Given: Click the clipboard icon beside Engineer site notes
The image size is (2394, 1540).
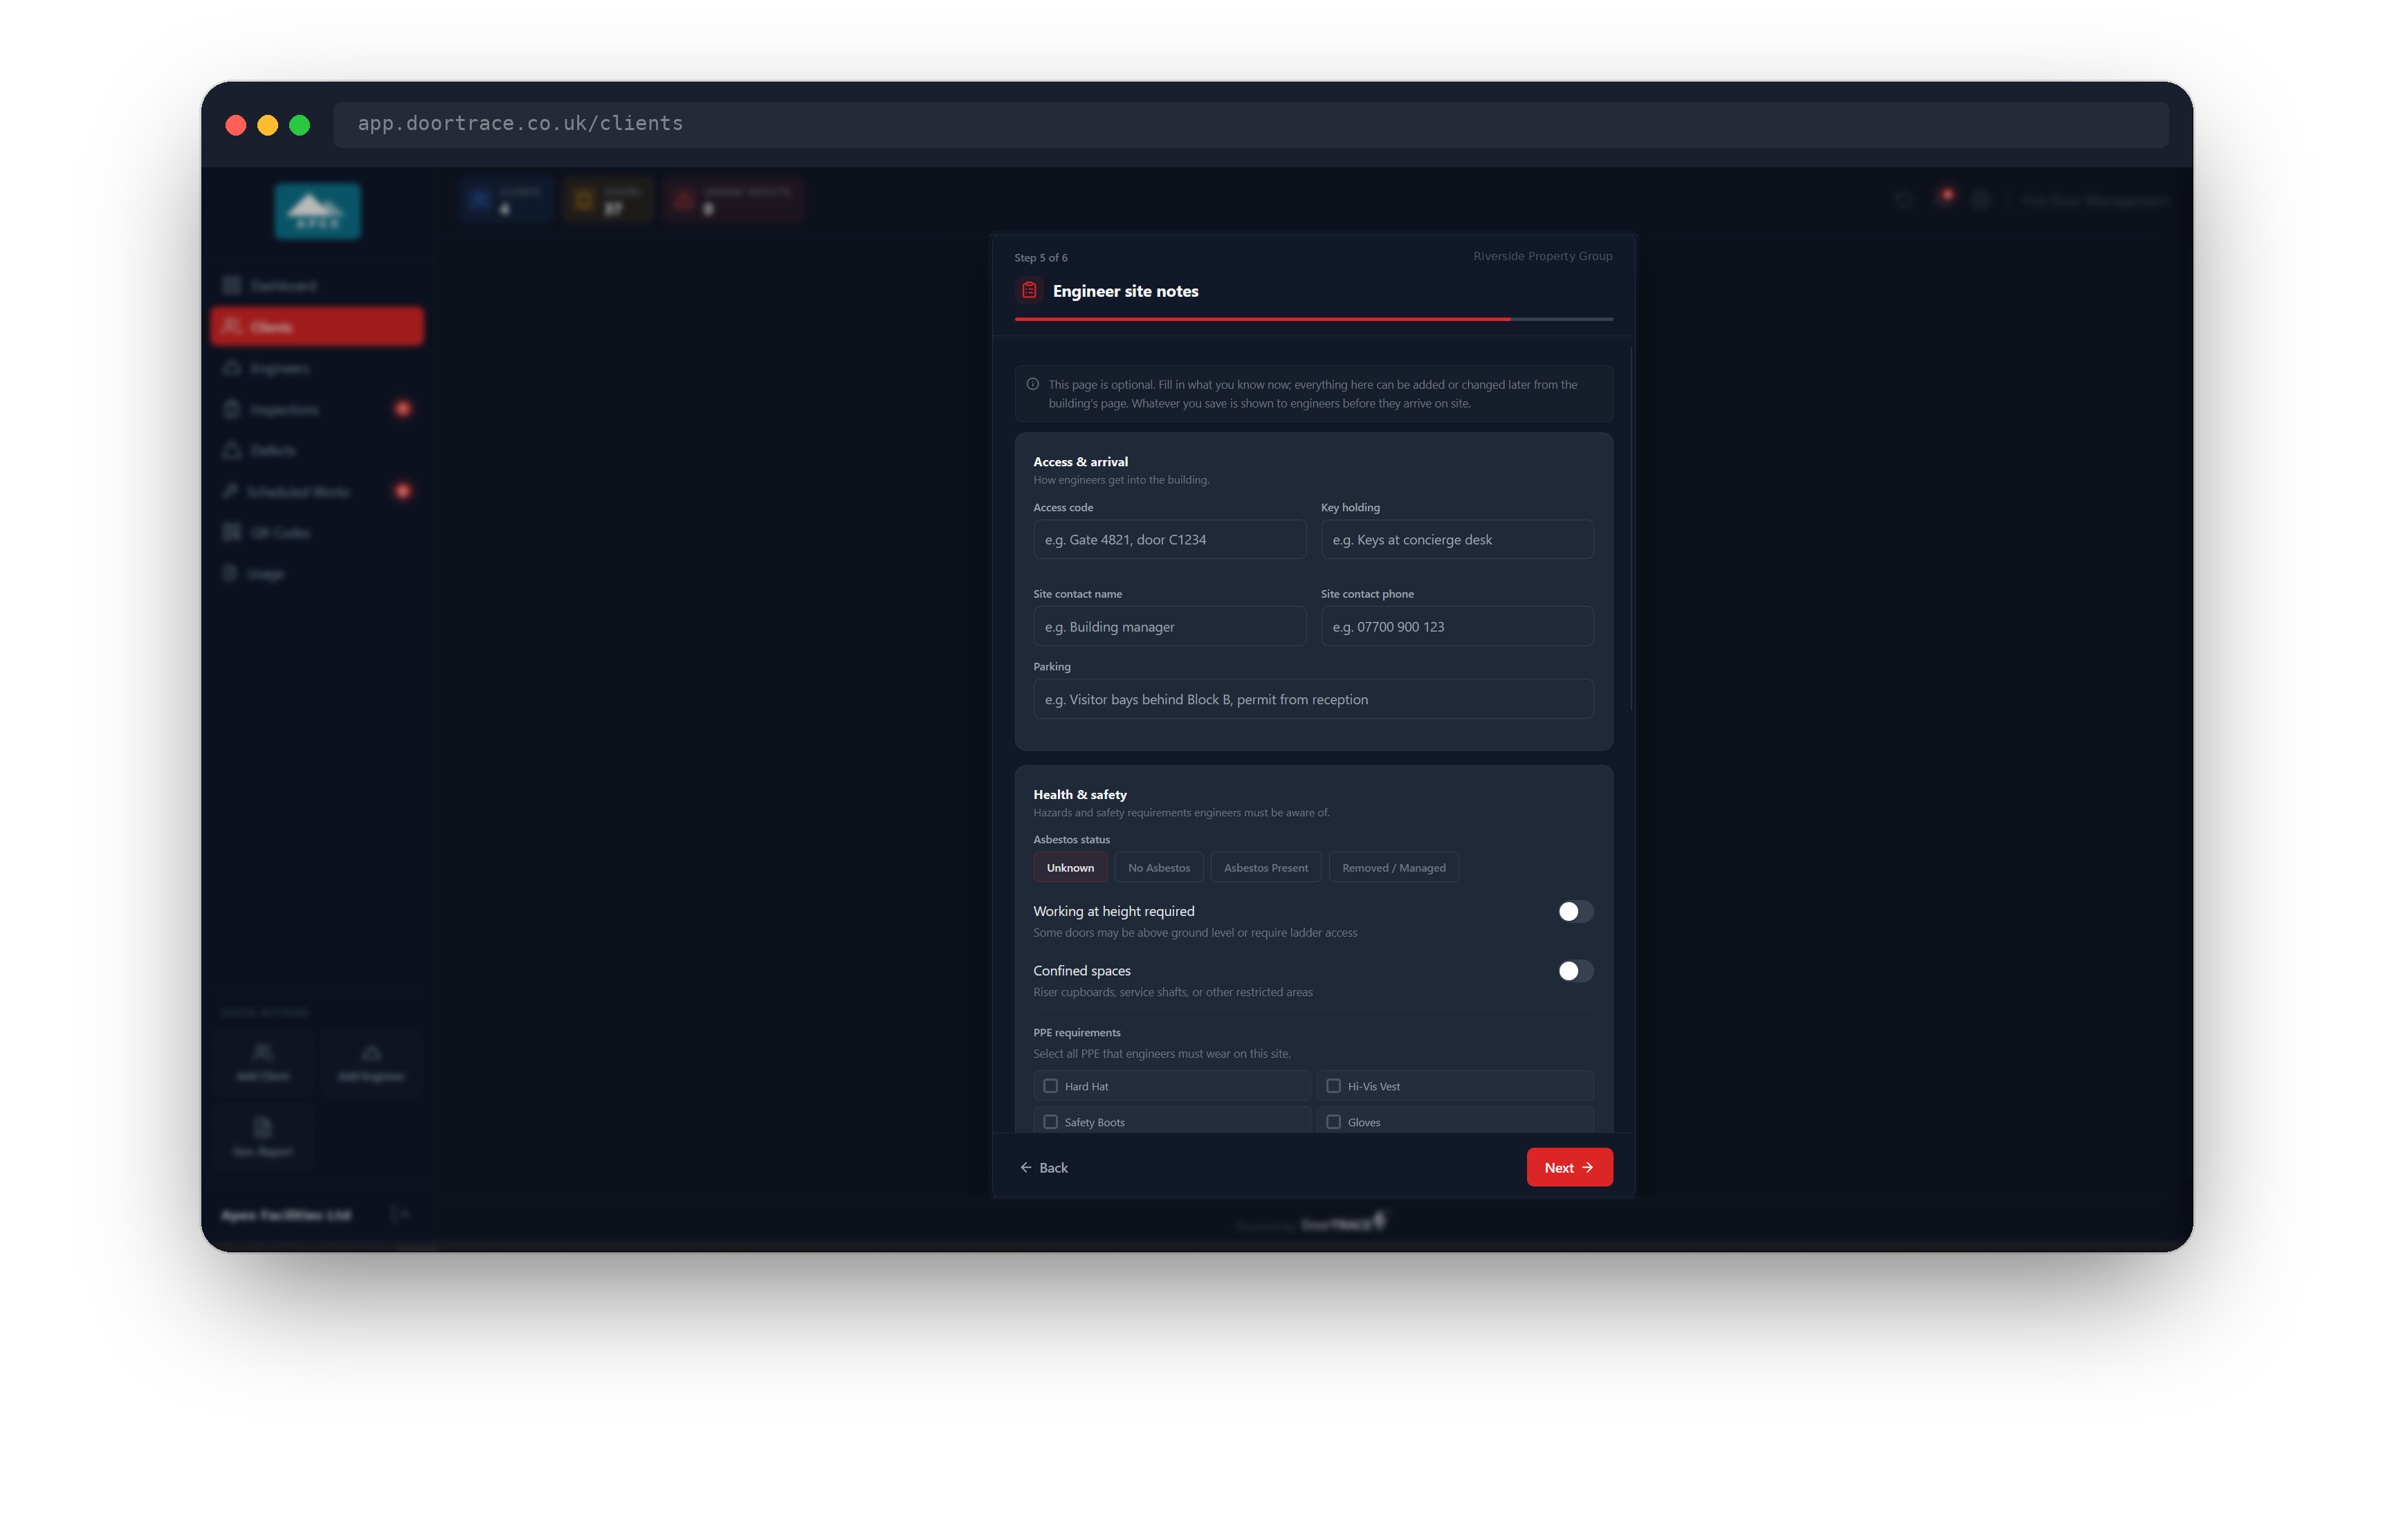Looking at the screenshot, I should click(x=1029, y=290).
